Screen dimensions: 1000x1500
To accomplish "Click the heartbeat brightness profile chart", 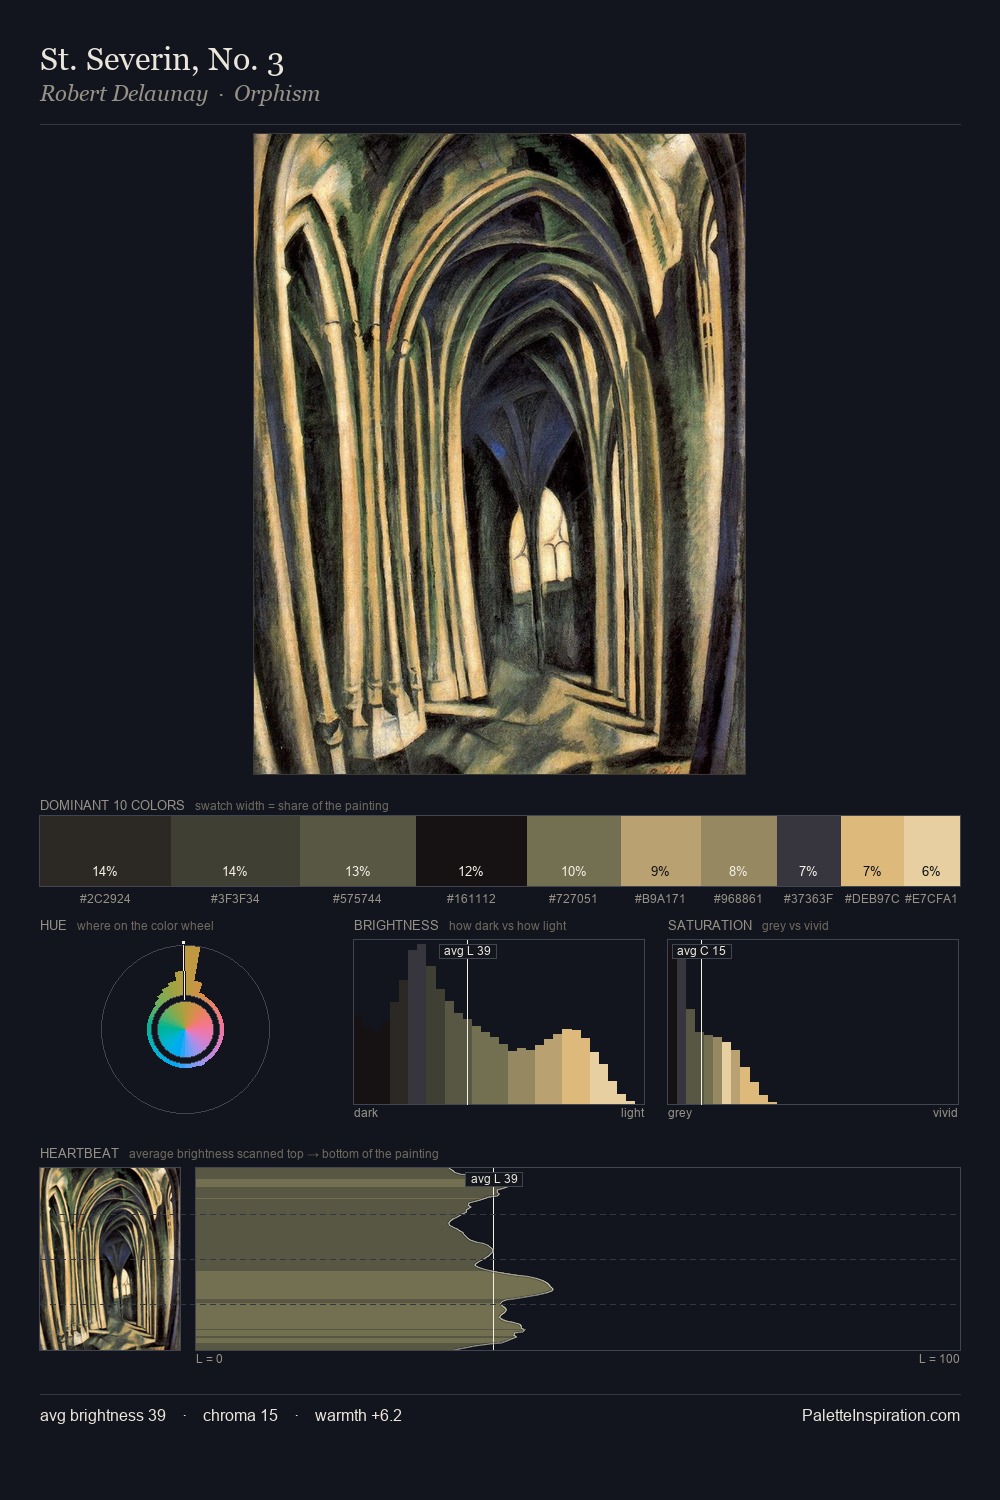I will [x=578, y=1259].
